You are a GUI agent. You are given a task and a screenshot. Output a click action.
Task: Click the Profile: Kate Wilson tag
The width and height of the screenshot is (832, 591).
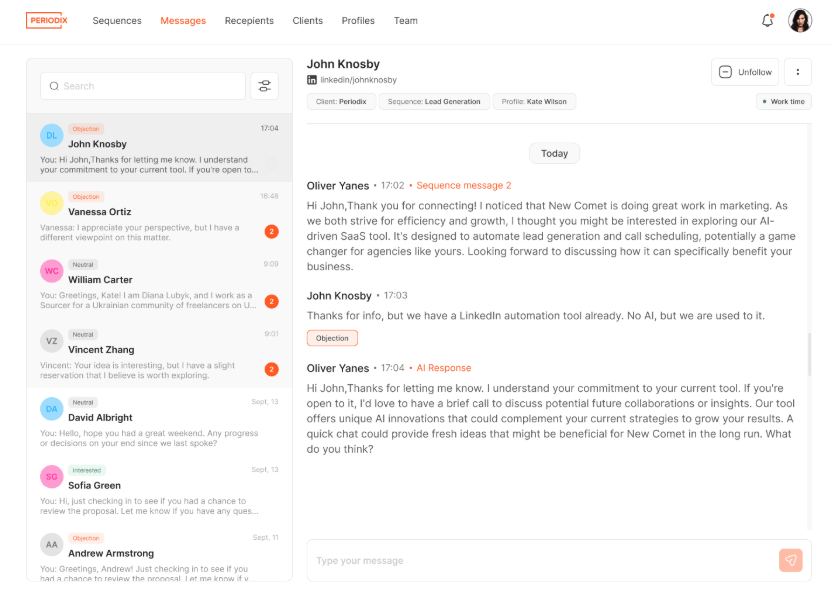point(534,101)
